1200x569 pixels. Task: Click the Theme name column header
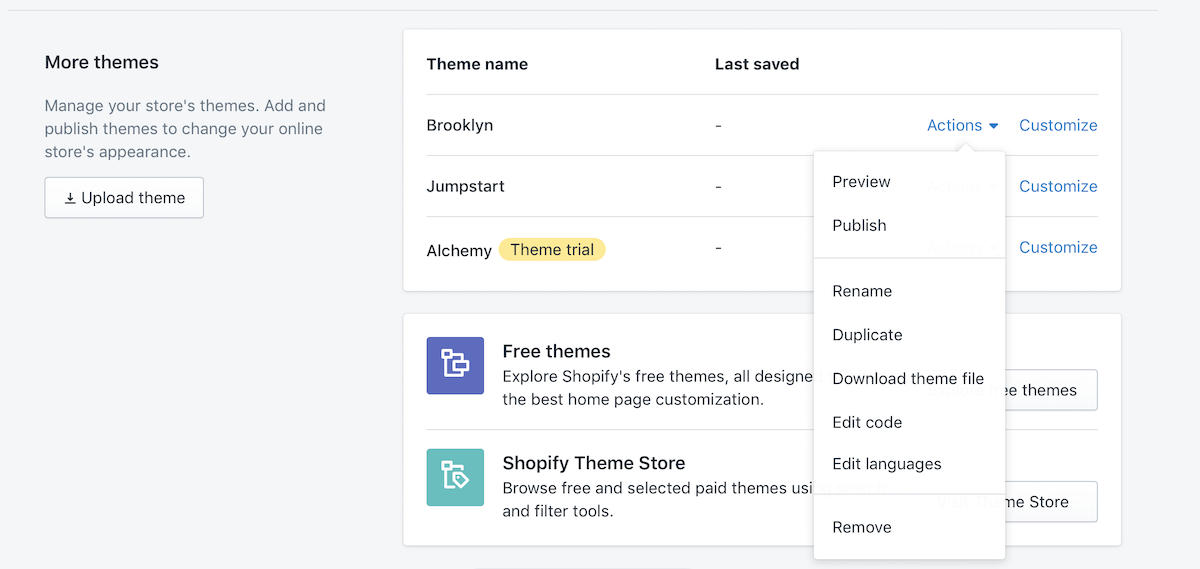coord(477,64)
